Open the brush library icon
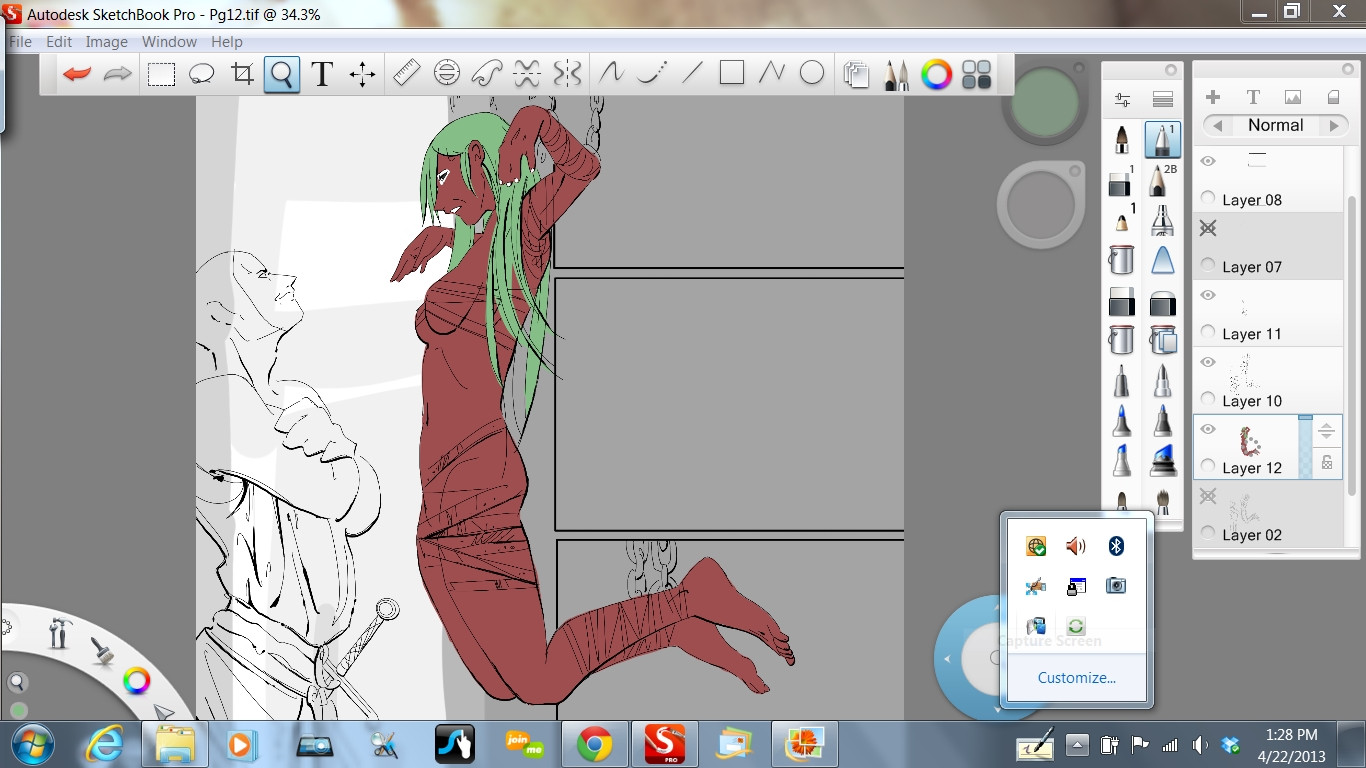This screenshot has height=768, width=1366. (x=1162, y=100)
